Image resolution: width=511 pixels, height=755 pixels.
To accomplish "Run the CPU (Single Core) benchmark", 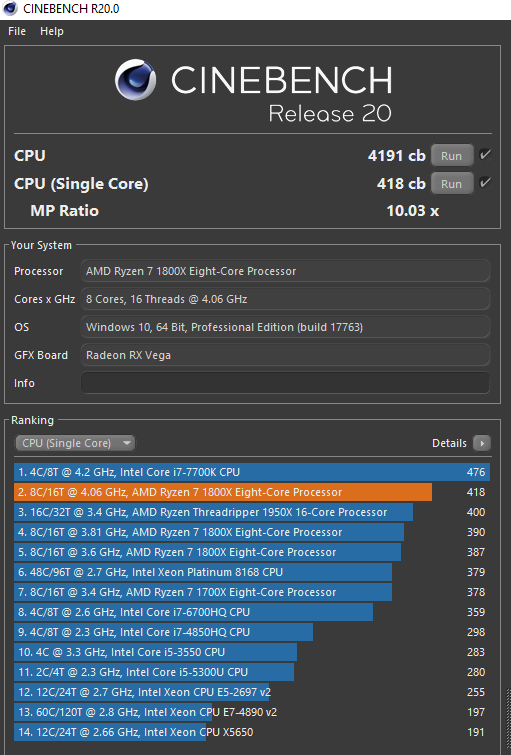I will [x=452, y=183].
